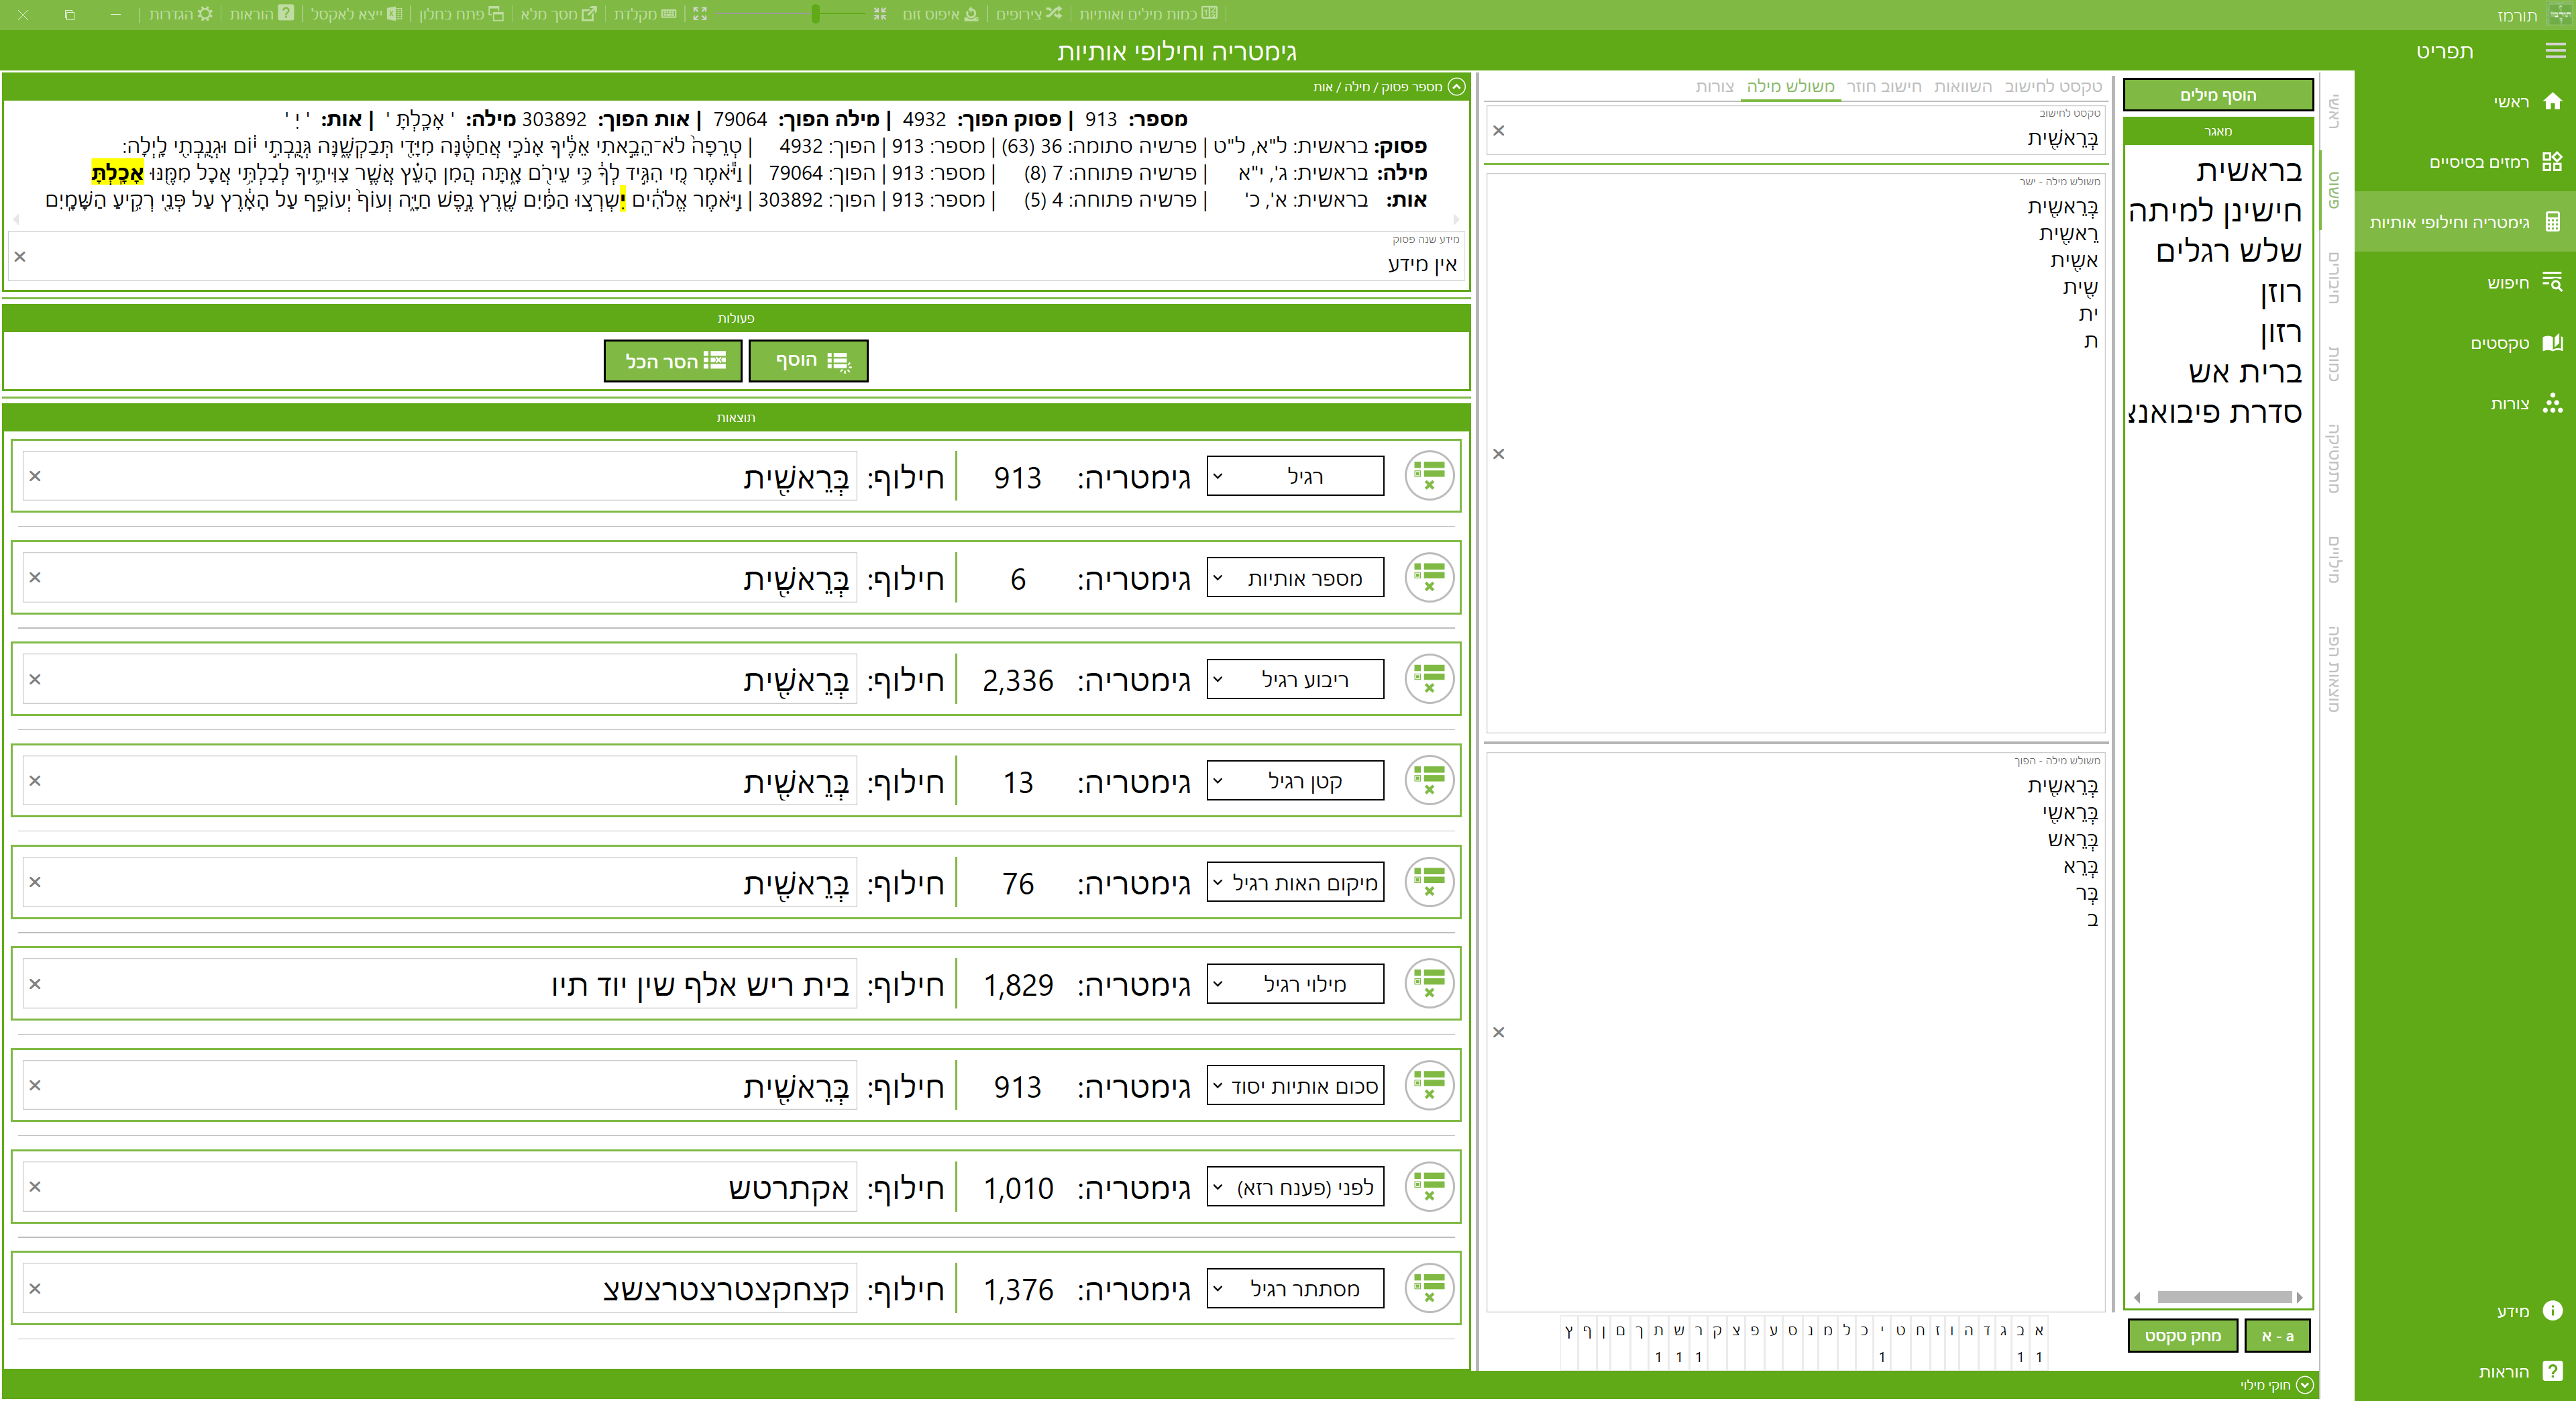Click the צירופים shuffle icon in top bar
This screenshot has width=2576, height=1401.
(x=1053, y=14)
